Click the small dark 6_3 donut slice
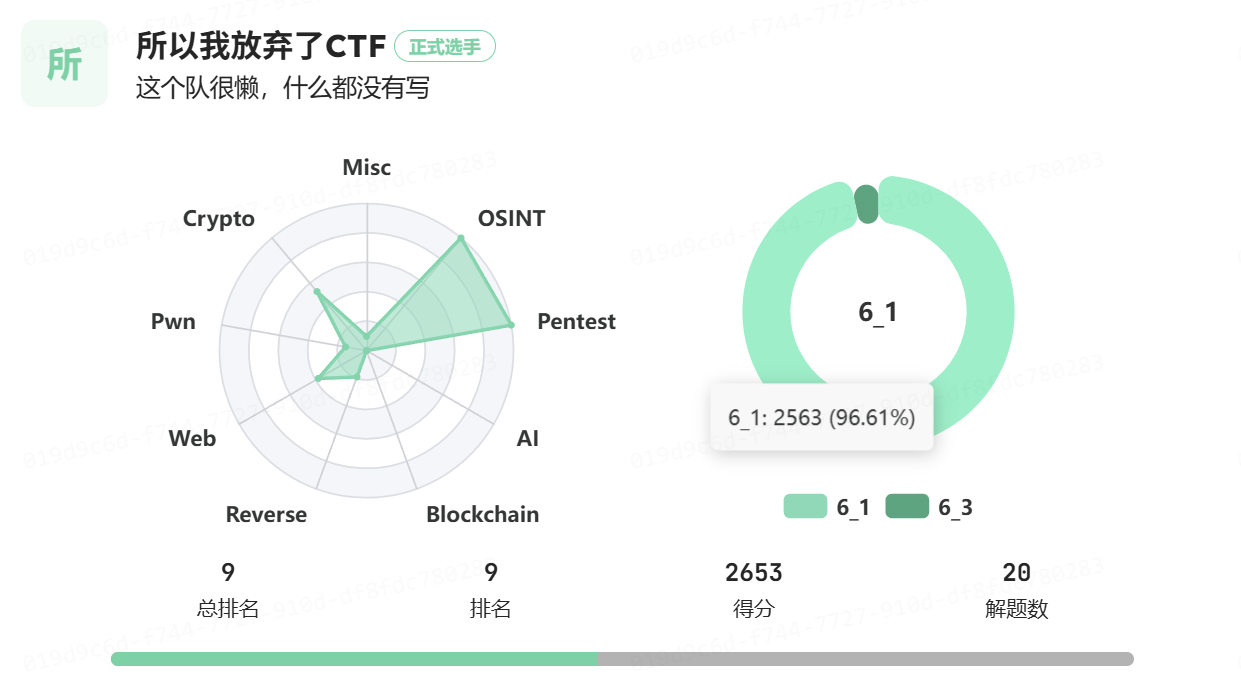 [867, 204]
